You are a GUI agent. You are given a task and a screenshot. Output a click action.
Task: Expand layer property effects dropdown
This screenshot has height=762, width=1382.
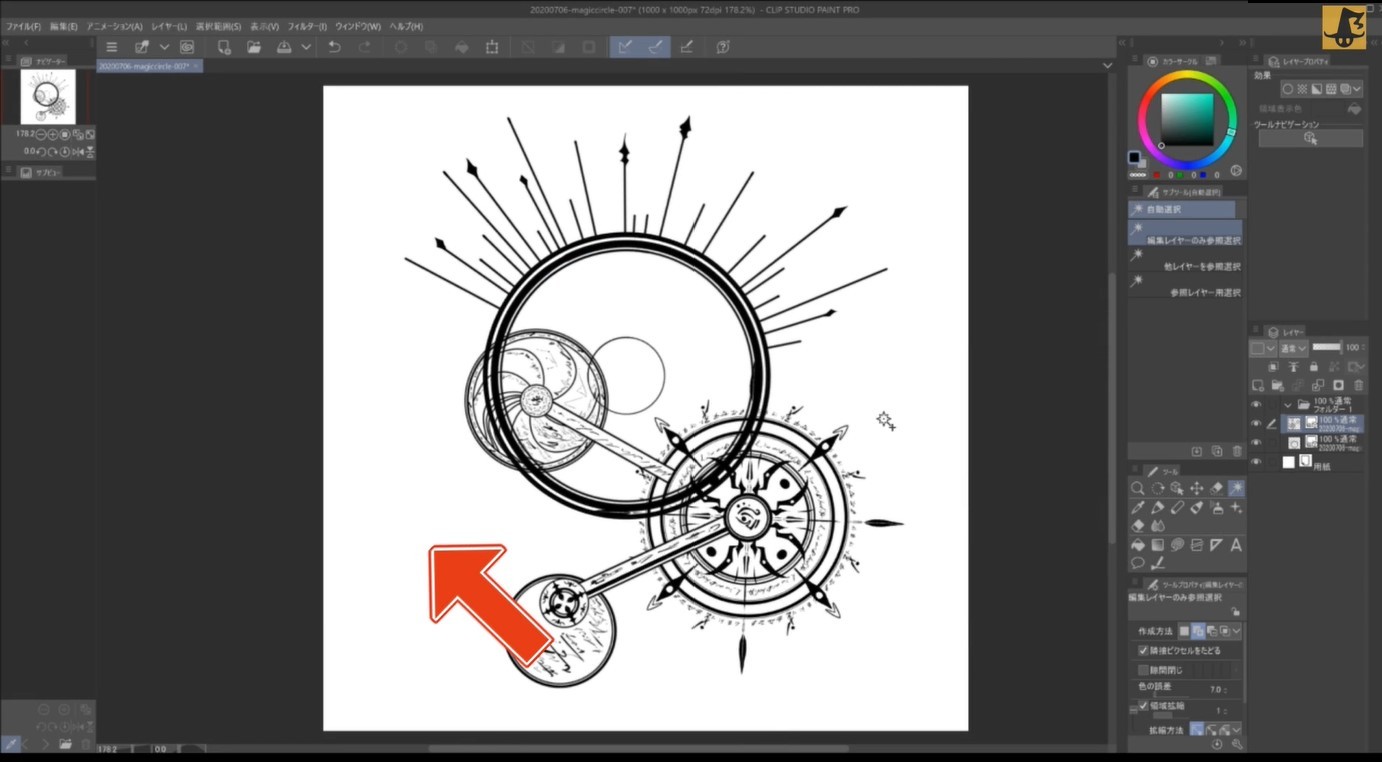(1357, 89)
